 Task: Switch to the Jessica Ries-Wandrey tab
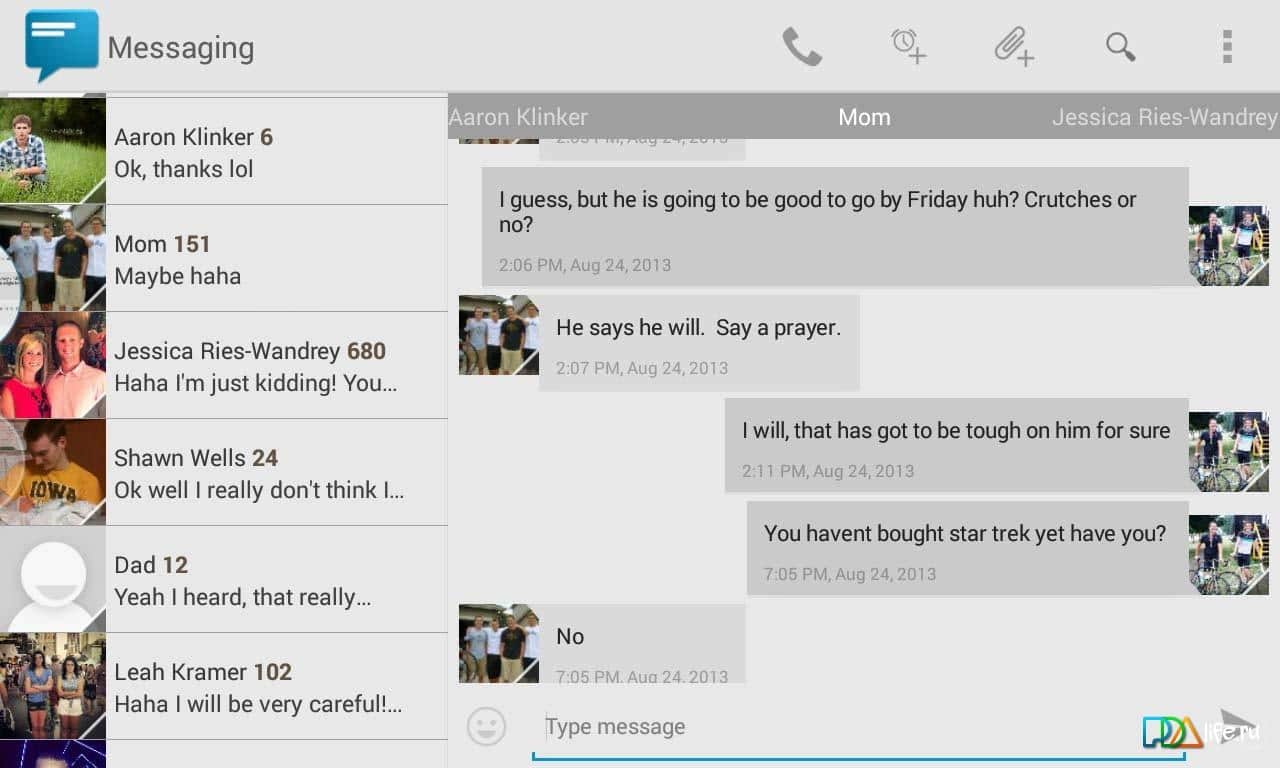pyautogui.click(x=1164, y=117)
